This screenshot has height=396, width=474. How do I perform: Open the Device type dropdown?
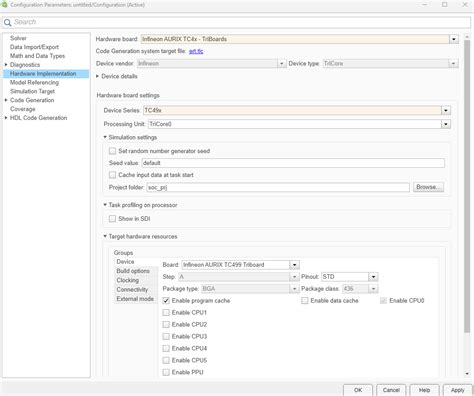(x=453, y=63)
